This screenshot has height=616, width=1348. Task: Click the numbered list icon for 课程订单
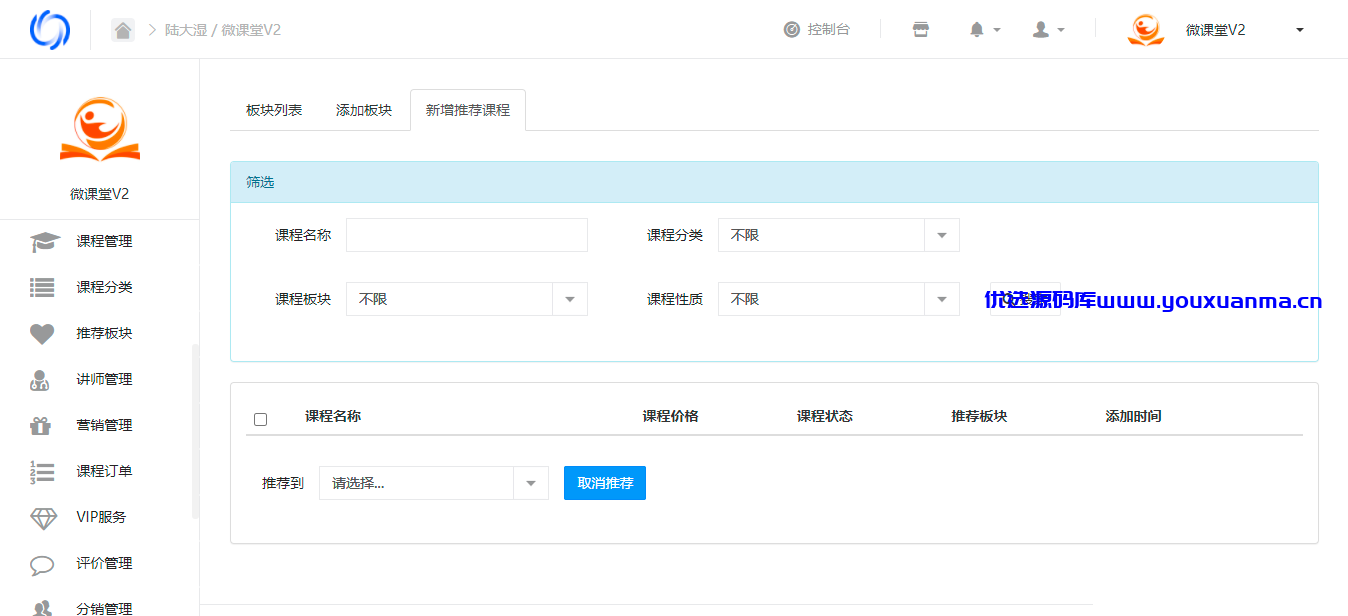[x=42, y=472]
